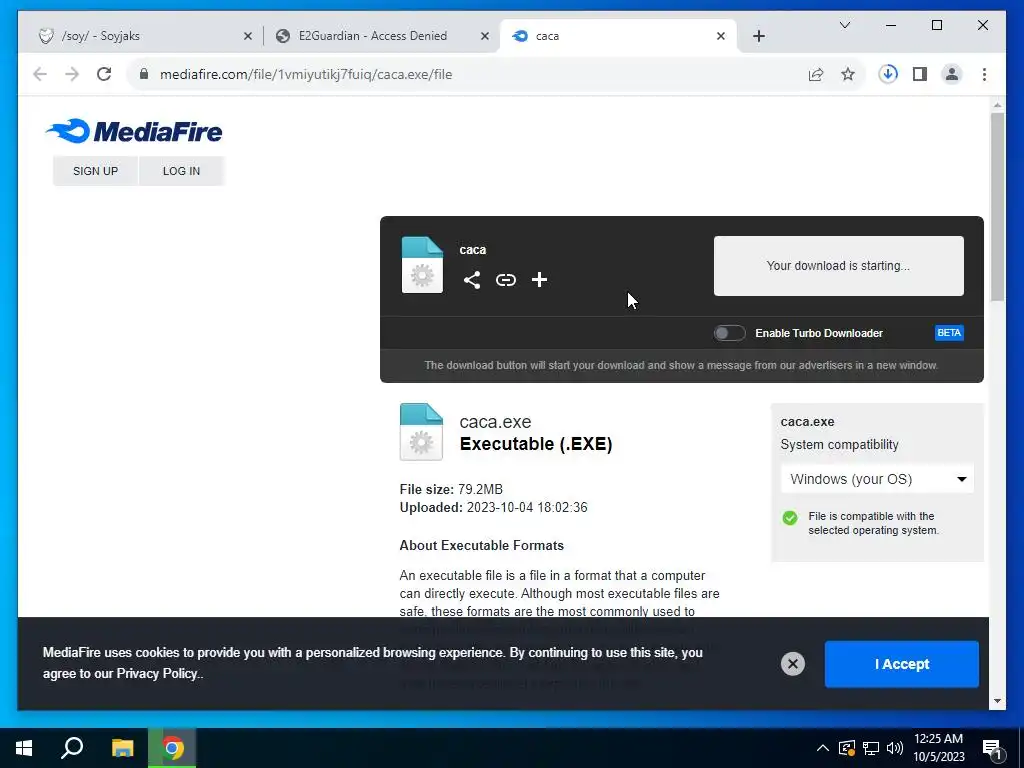Click the scrollbar up arrow
This screenshot has width=1024, height=768.
pyautogui.click(x=997, y=104)
